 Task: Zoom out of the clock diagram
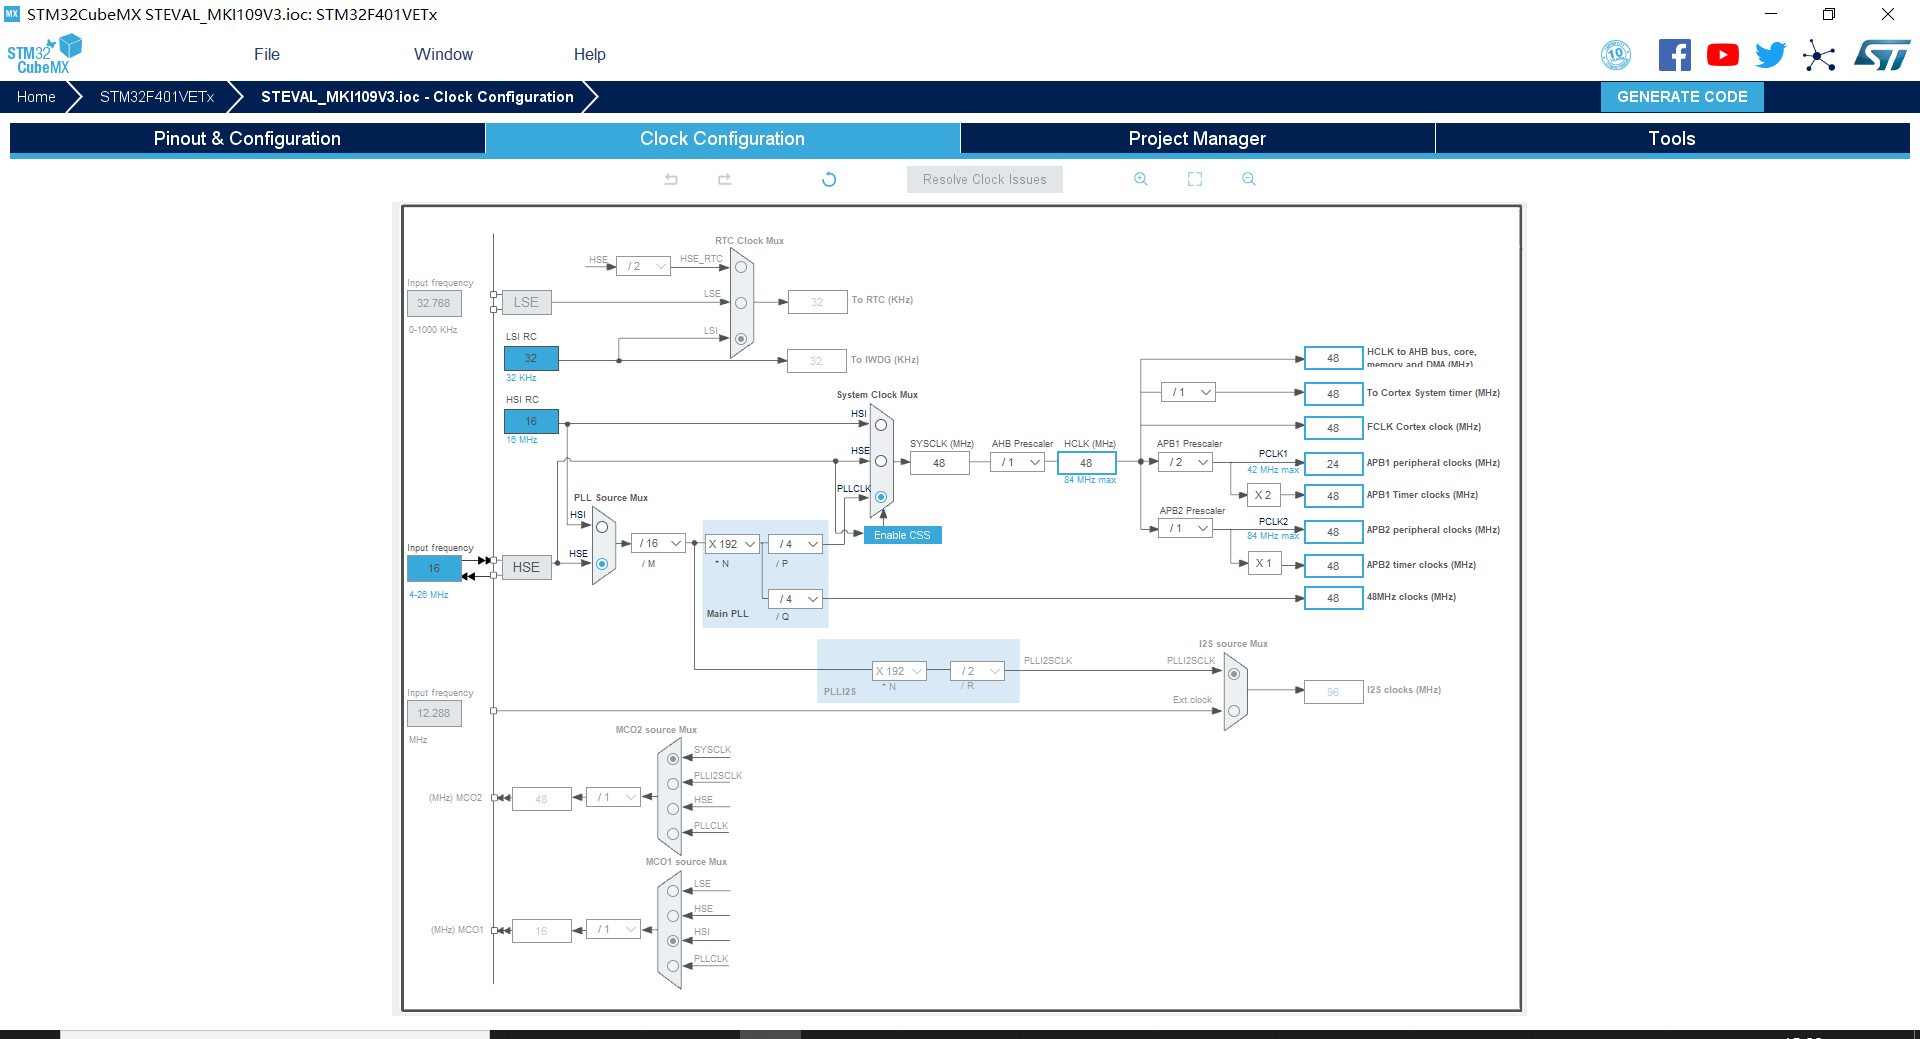coord(1249,179)
